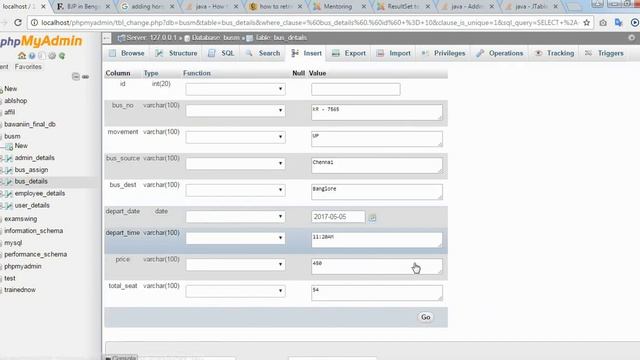
Task: Close the 'adding hor' Google tab
Action: (x=172, y=7)
